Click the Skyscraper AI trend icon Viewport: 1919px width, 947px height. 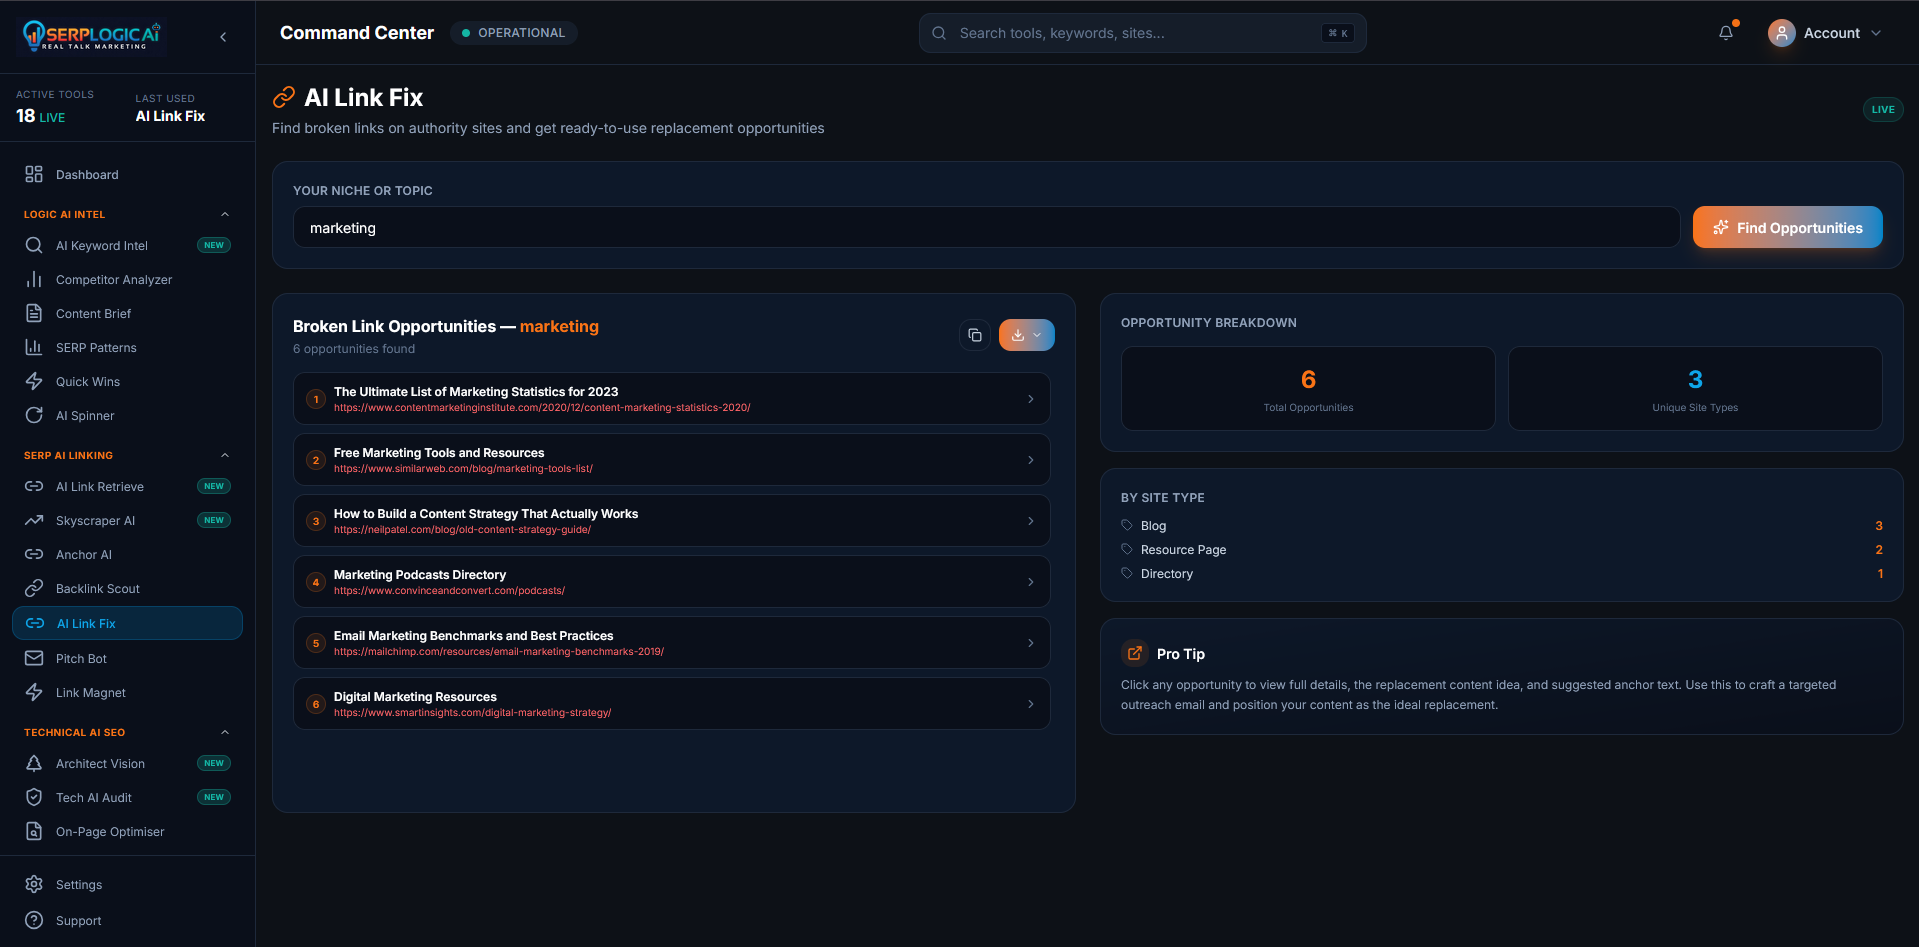point(34,520)
